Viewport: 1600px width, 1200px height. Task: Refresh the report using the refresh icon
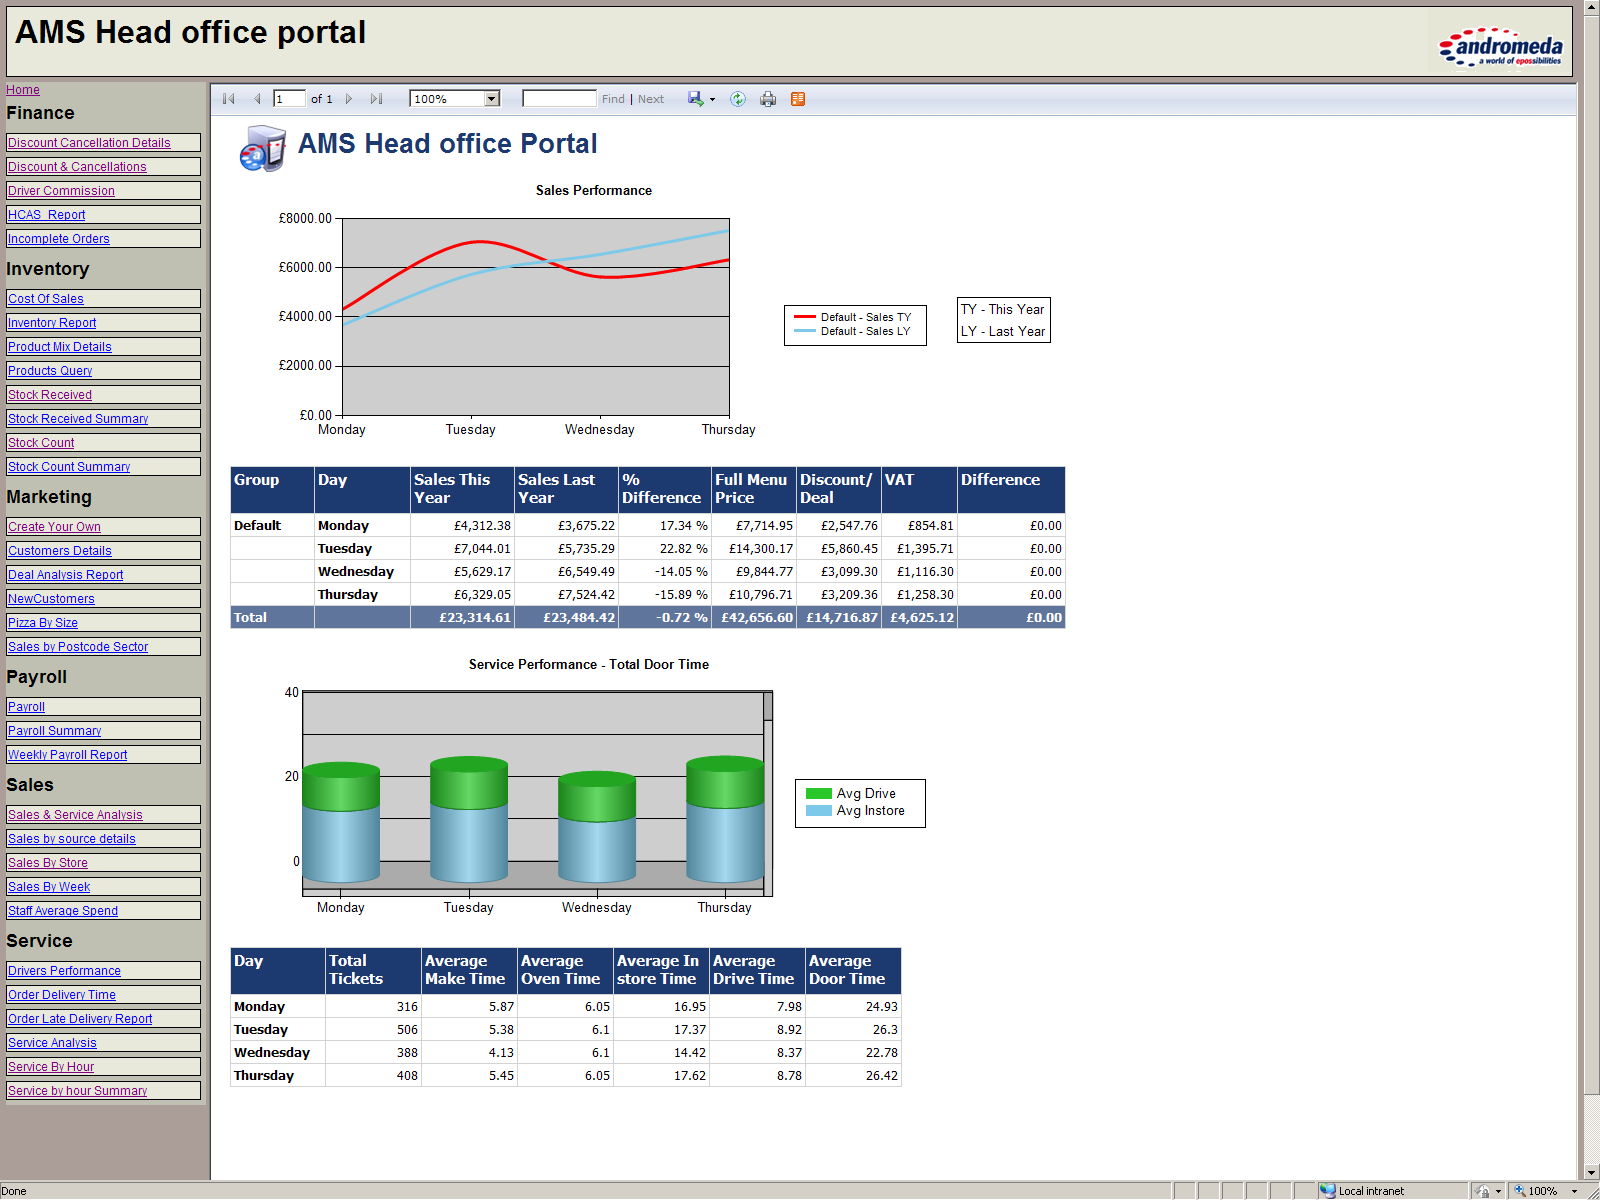(738, 99)
